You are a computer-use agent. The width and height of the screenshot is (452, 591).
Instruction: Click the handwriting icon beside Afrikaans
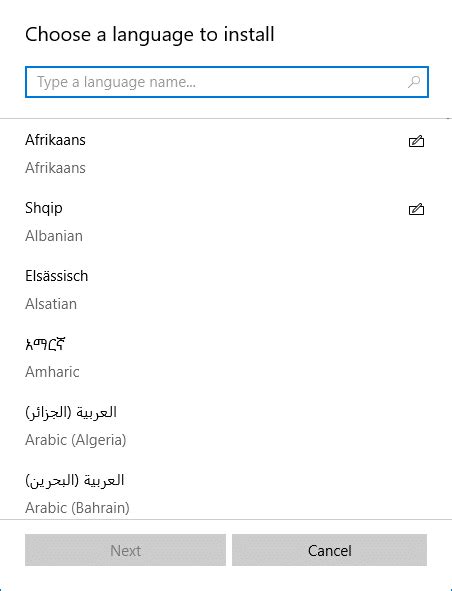pos(416,141)
